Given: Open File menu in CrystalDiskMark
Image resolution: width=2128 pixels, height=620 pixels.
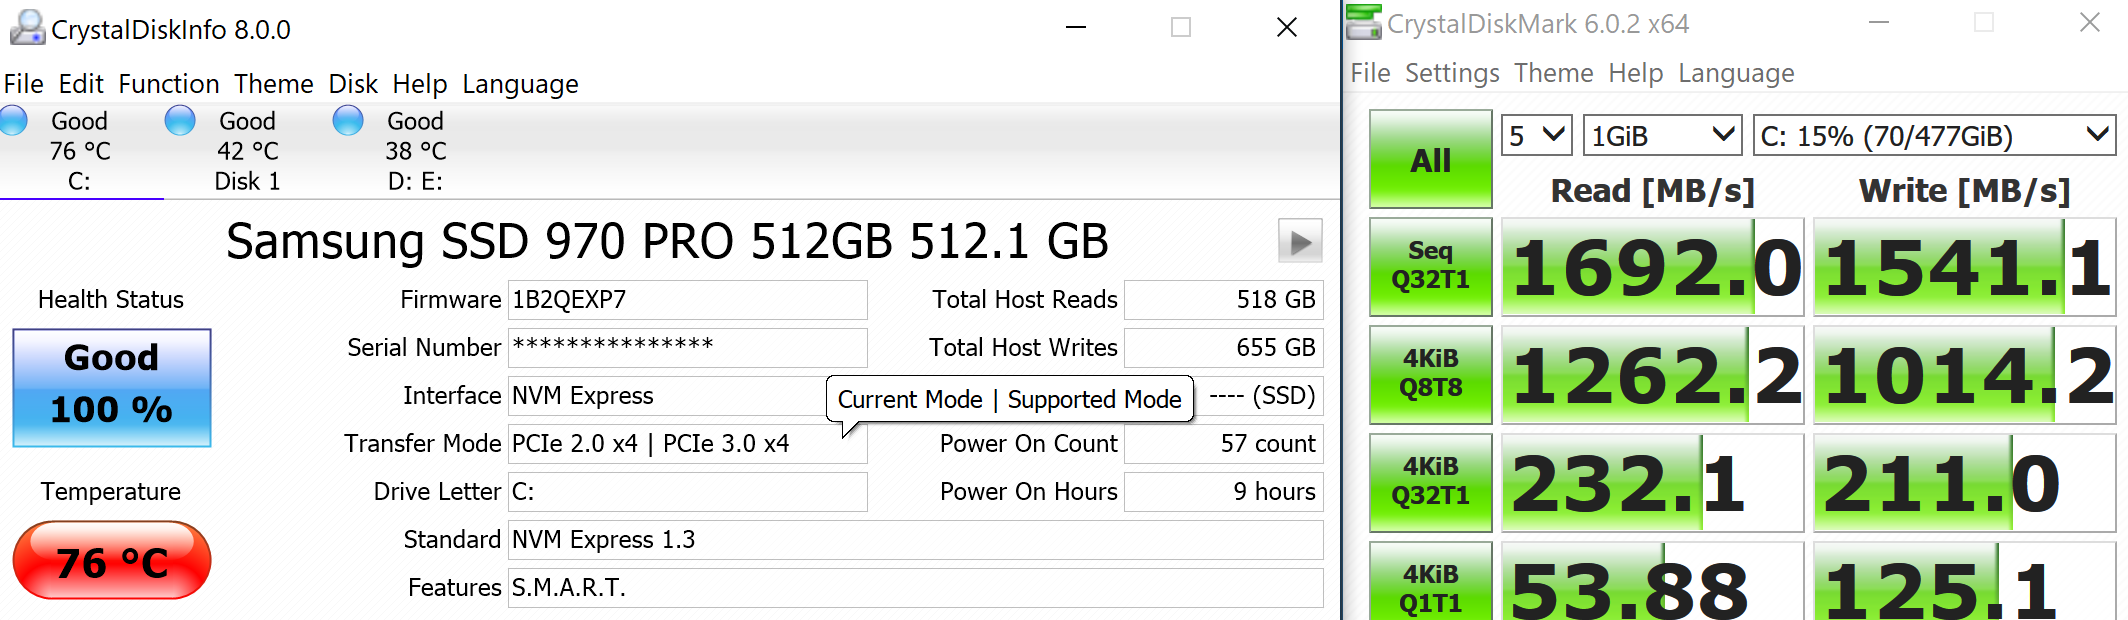Looking at the screenshot, I should click(x=1370, y=73).
